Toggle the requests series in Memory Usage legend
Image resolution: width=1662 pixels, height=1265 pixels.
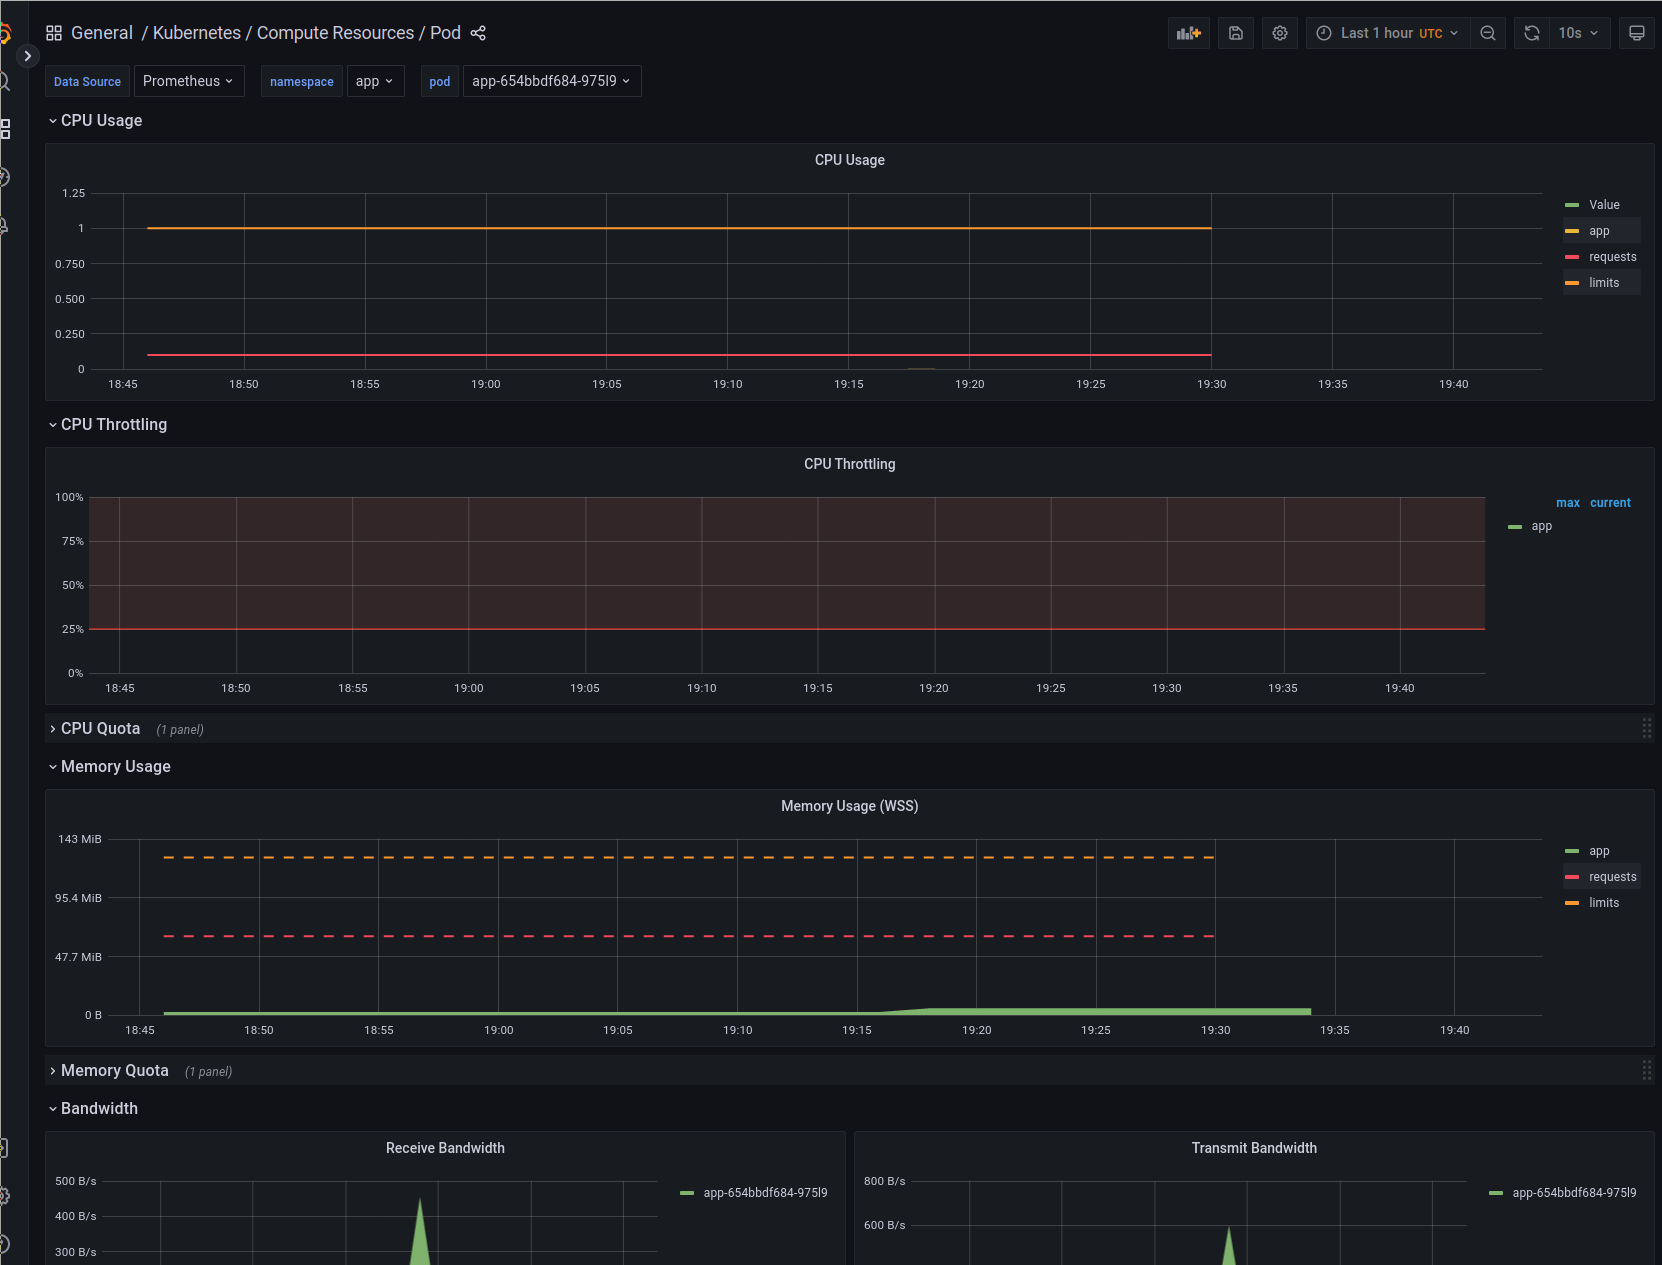point(1612,877)
